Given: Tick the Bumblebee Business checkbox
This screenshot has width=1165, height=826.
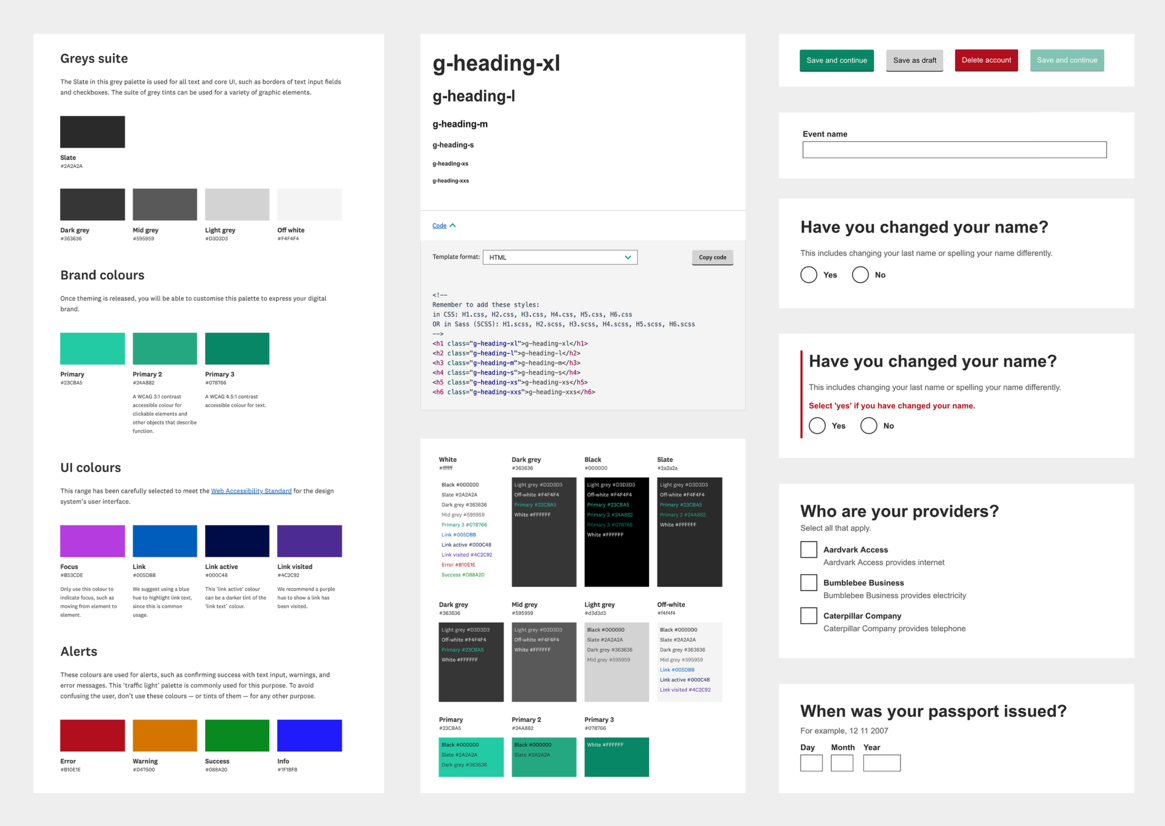Looking at the screenshot, I should [x=809, y=582].
